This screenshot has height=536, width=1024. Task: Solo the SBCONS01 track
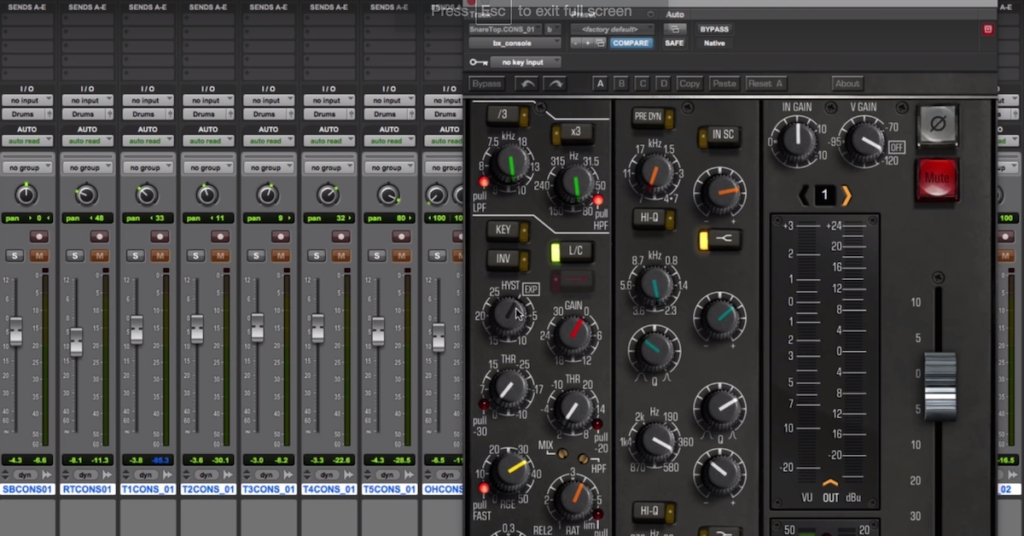click(x=14, y=255)
